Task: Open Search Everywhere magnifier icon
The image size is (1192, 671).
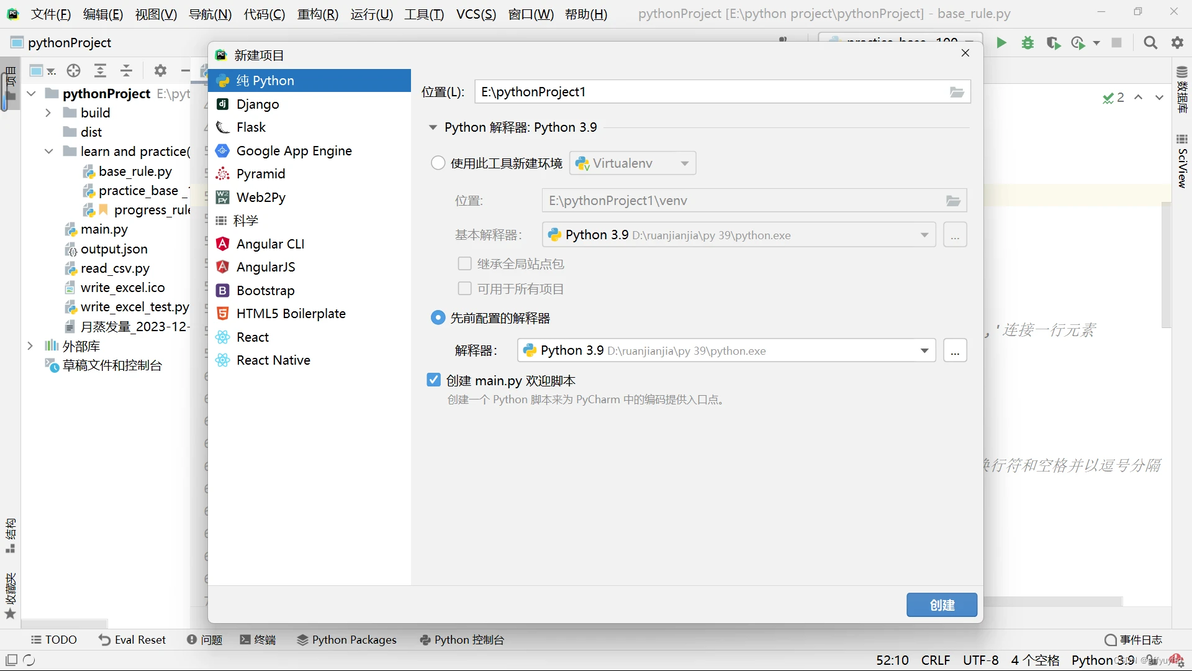Action: coord(1150,43)
